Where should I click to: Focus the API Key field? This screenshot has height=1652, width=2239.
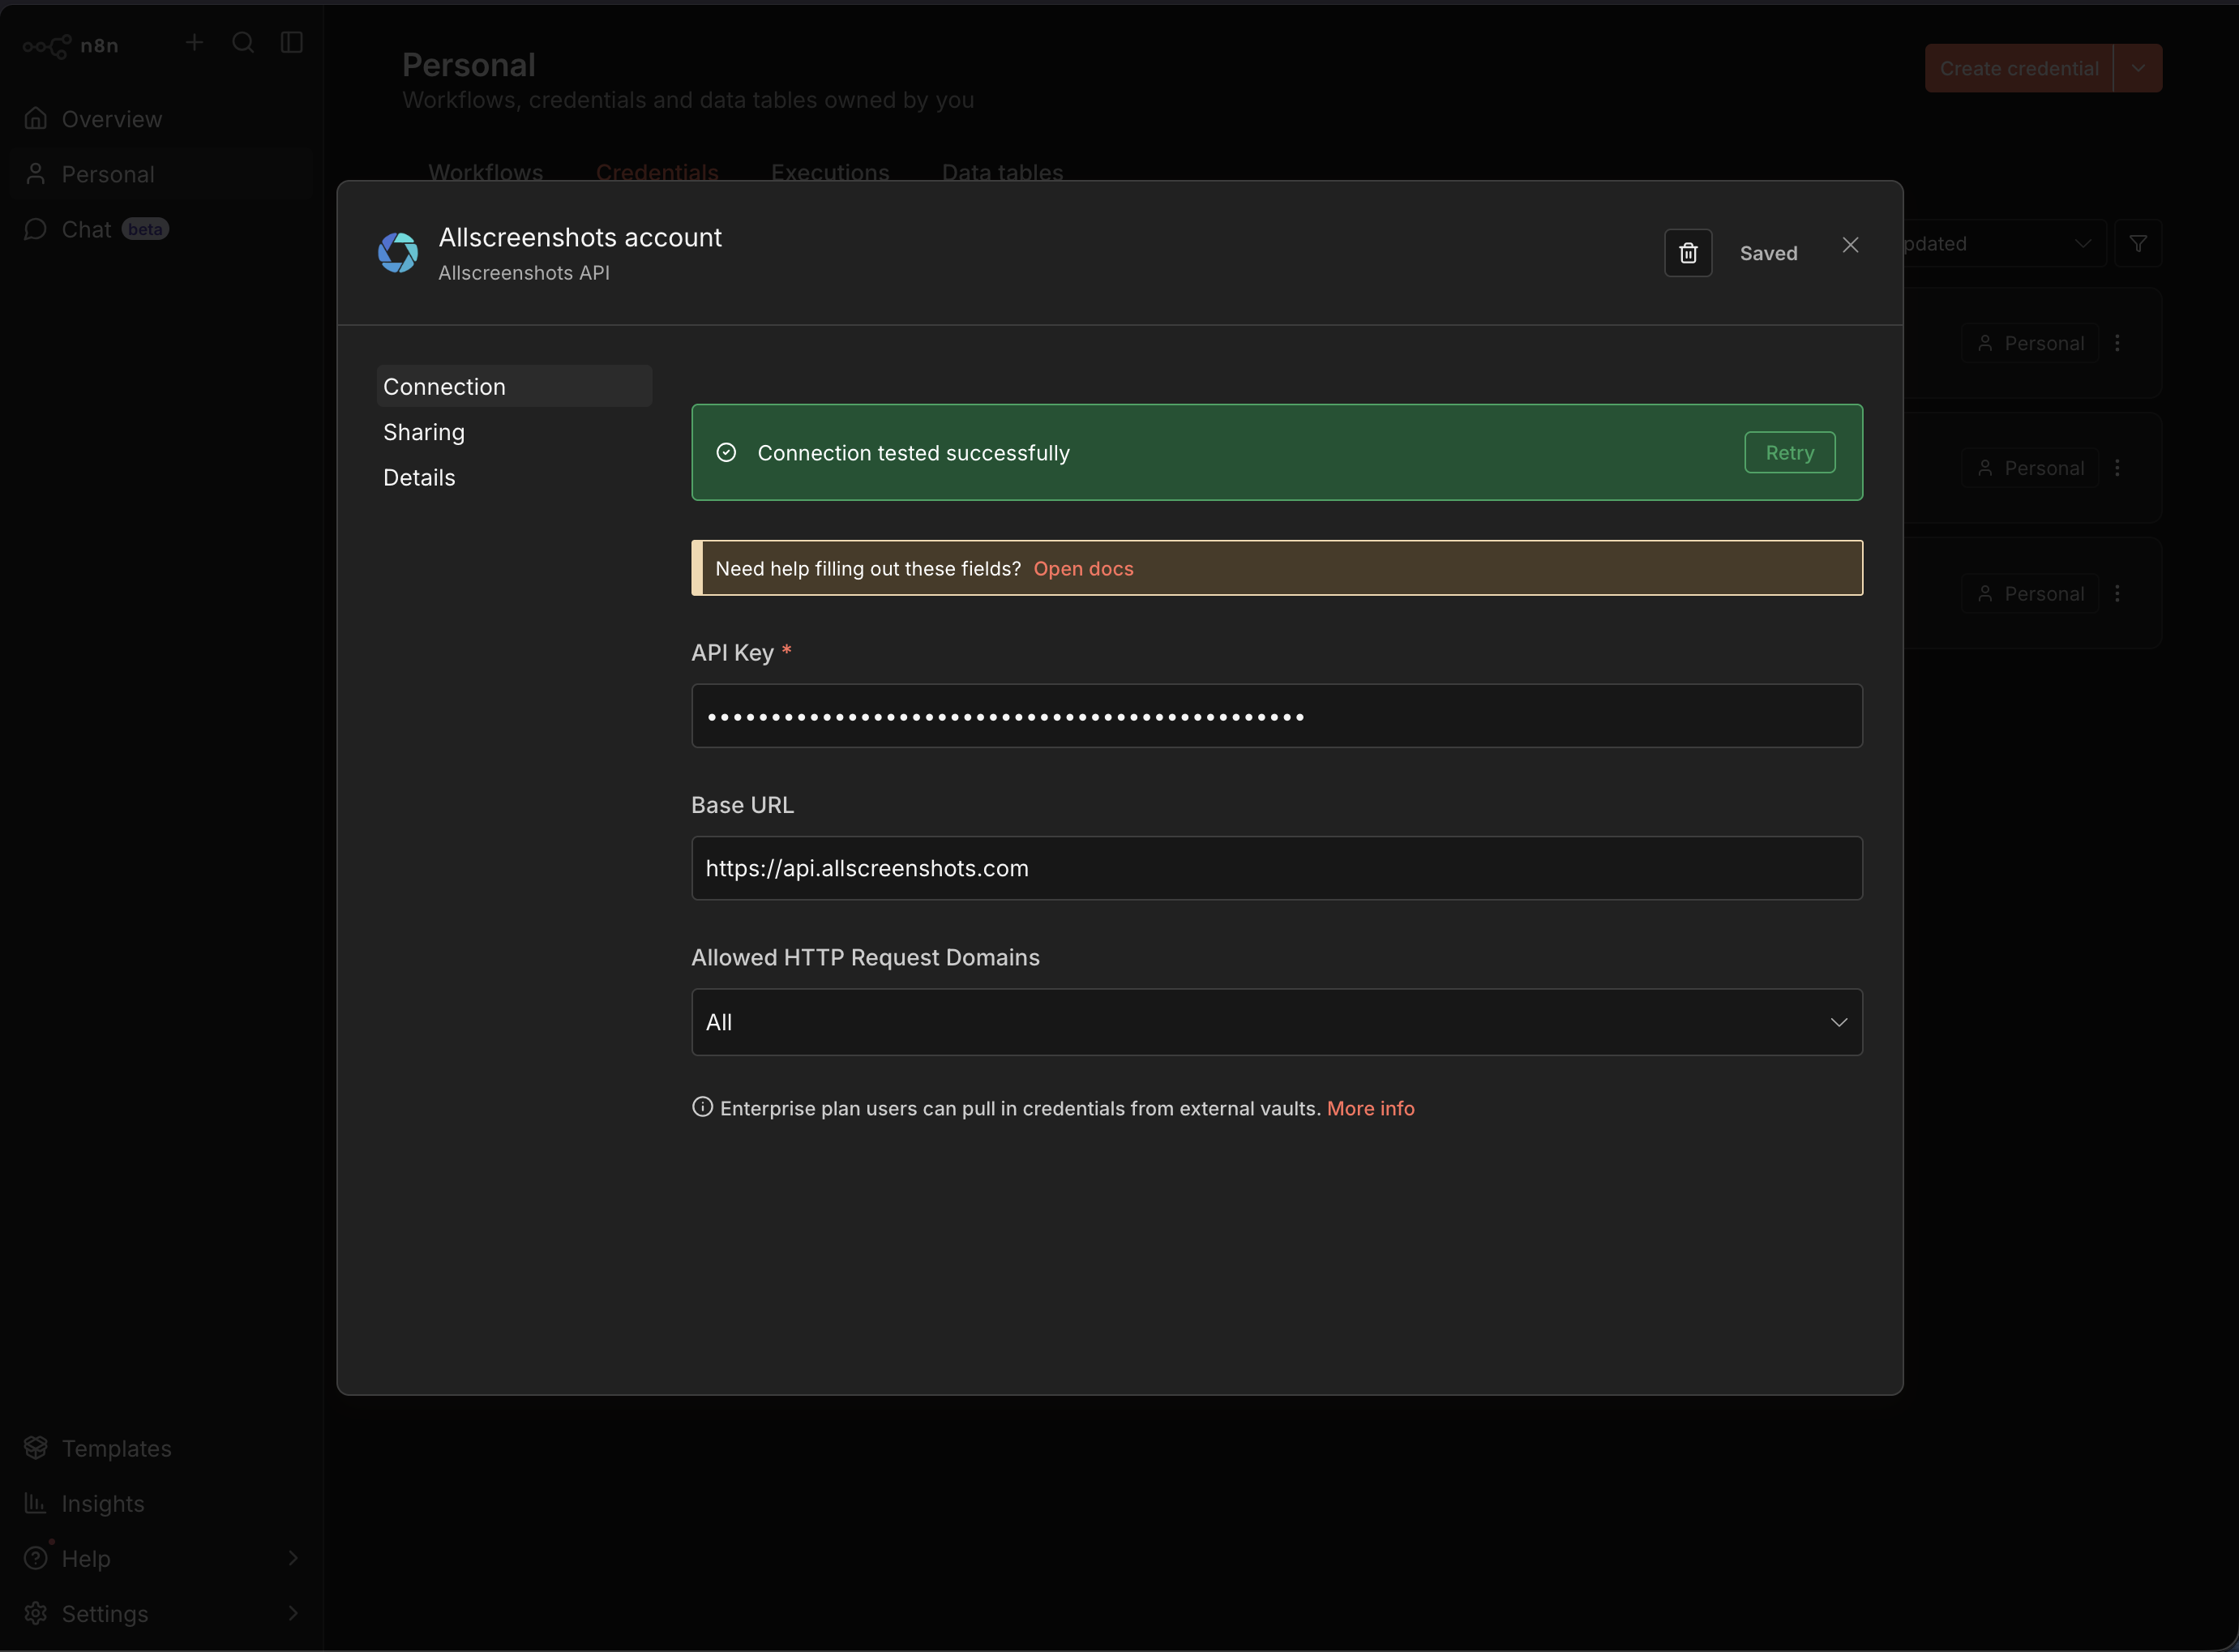[1276, 716]
